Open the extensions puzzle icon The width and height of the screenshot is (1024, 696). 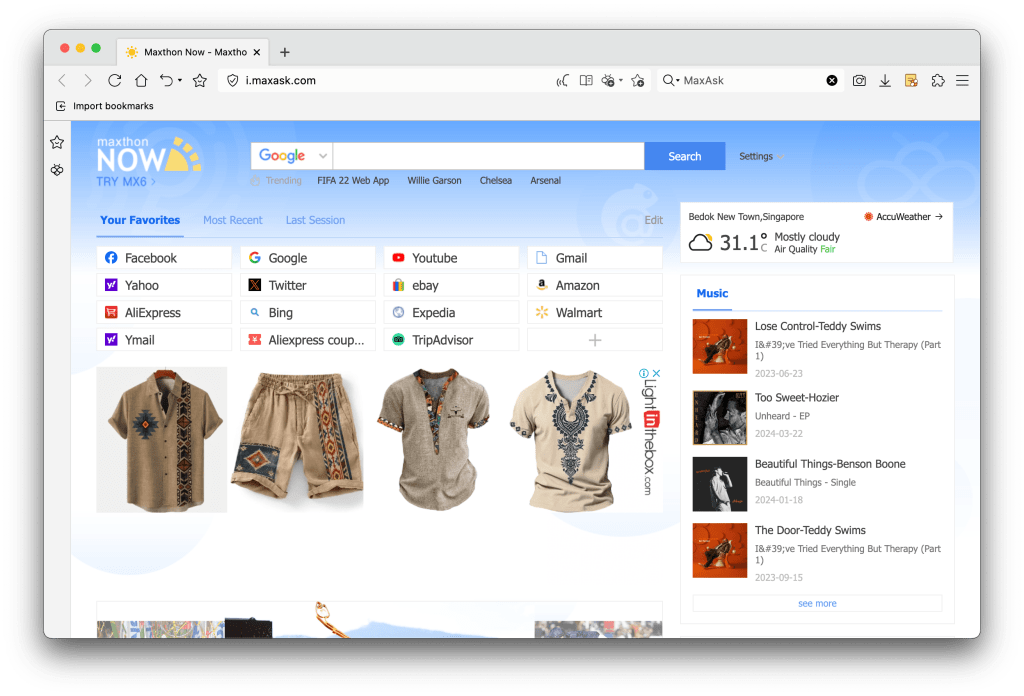click(937, 80)
